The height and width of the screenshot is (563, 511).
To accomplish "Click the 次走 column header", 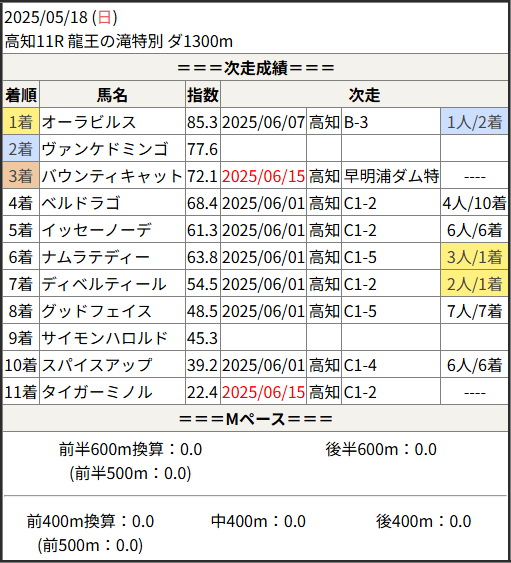I will (364, 95).
